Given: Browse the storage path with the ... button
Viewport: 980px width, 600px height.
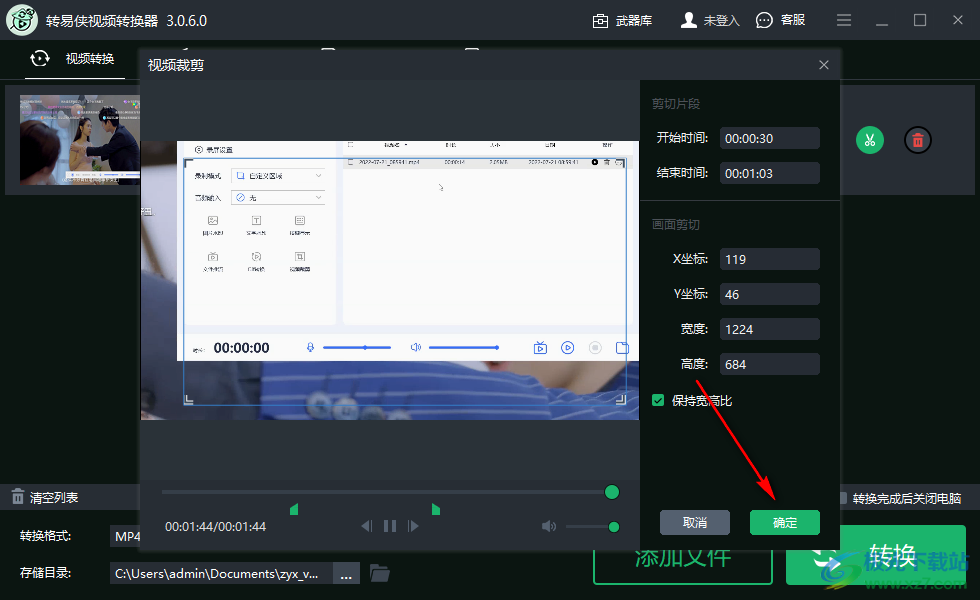Looking at the screenshot, I should click(x=346, y=573).
